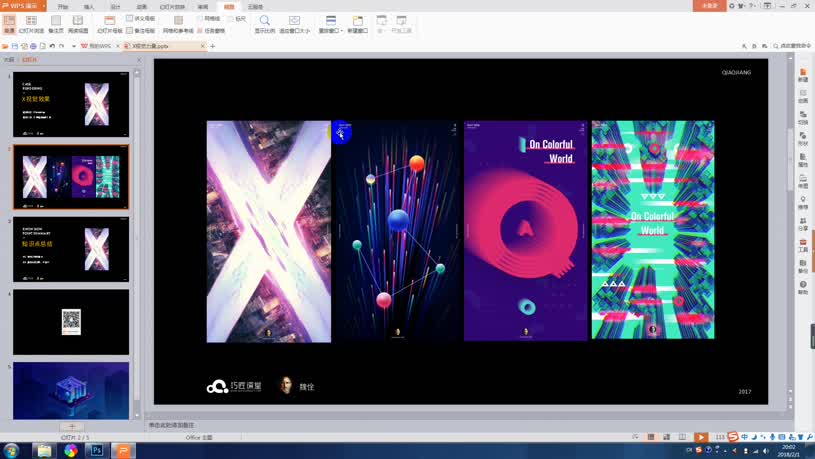
Task: Open the Review ribbon tab
Action: (x=203, y=7)
